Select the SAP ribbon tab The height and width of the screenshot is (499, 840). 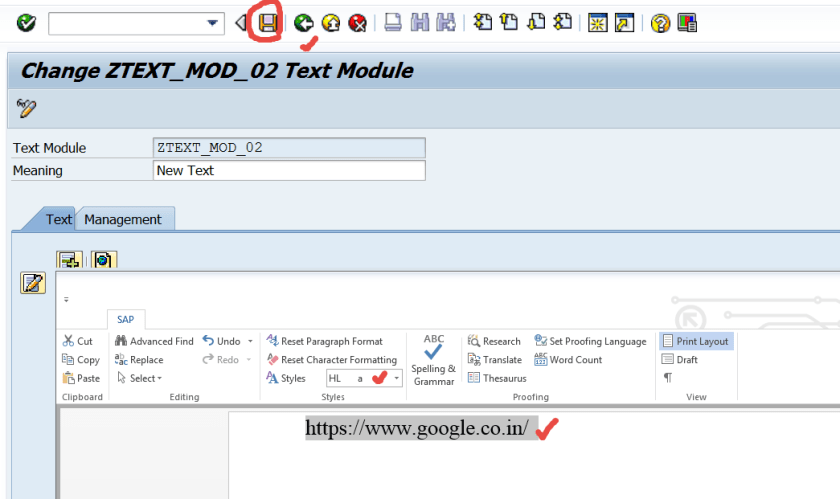click(125, 319)
